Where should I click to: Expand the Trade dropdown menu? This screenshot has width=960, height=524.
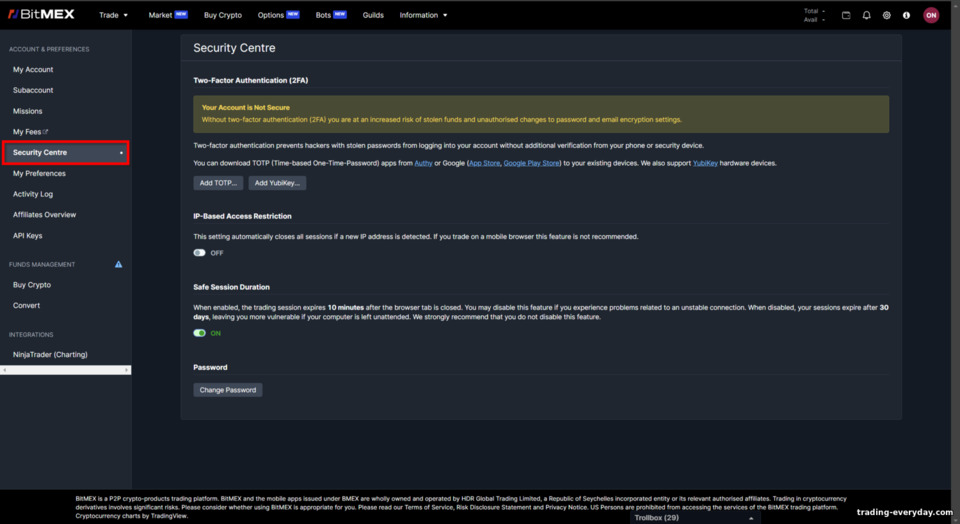point(114,15)
